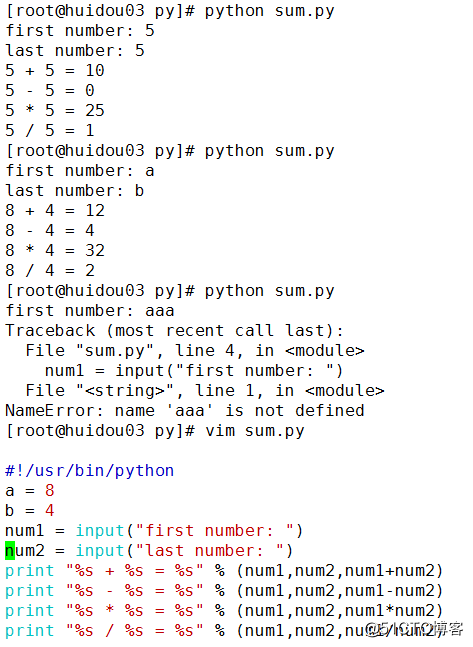The height and width of the screenshot is (647, 473).
Task: Click the red value 8 in a = 8
Action: [50, 491]
